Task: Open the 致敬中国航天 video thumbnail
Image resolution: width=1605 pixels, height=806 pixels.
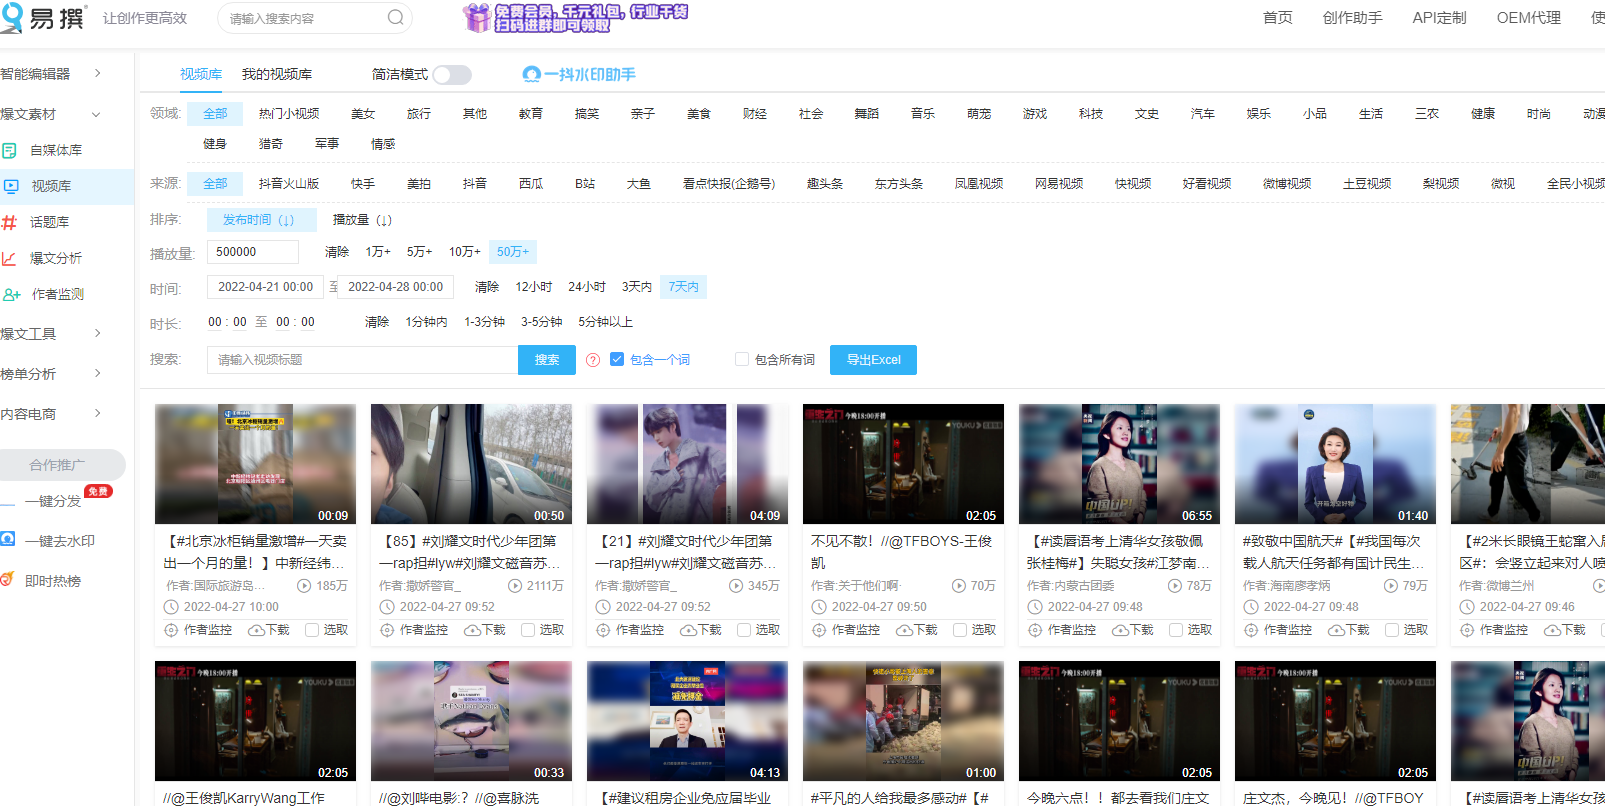Action: 1335,464
